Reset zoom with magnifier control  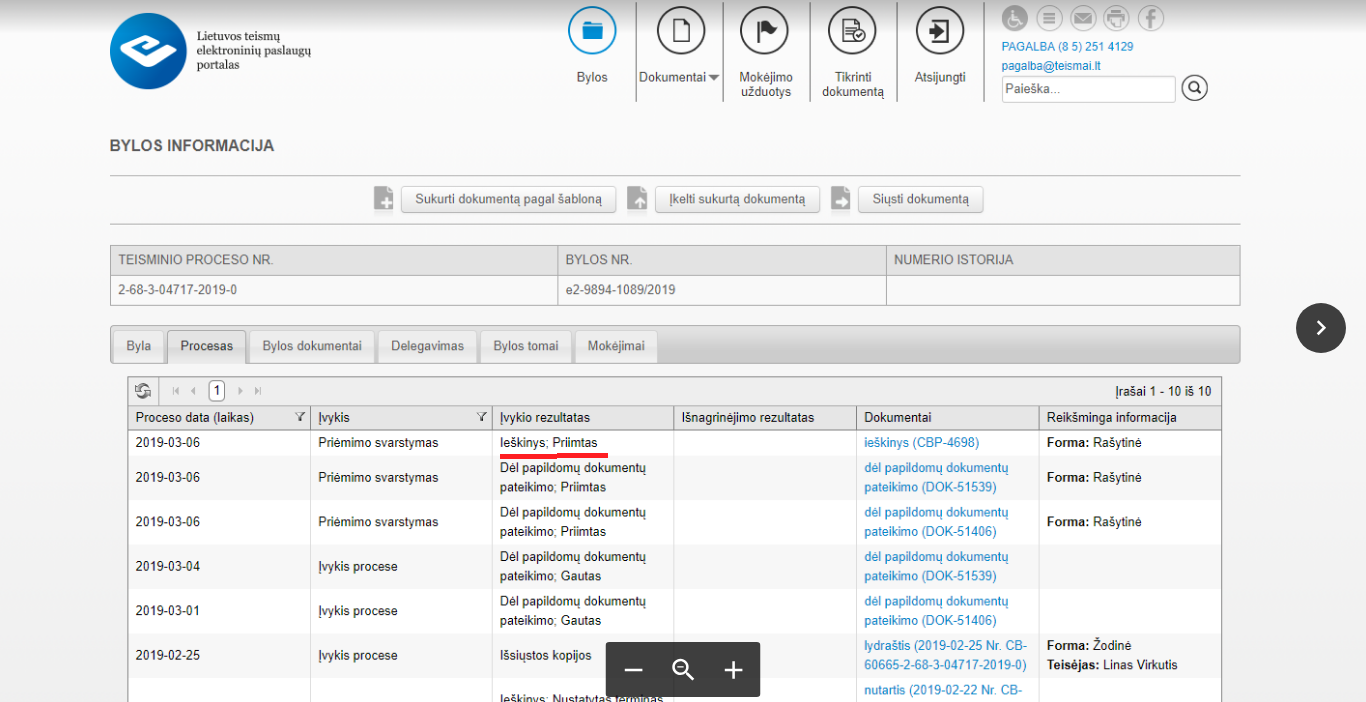click(x=683, y=670)
